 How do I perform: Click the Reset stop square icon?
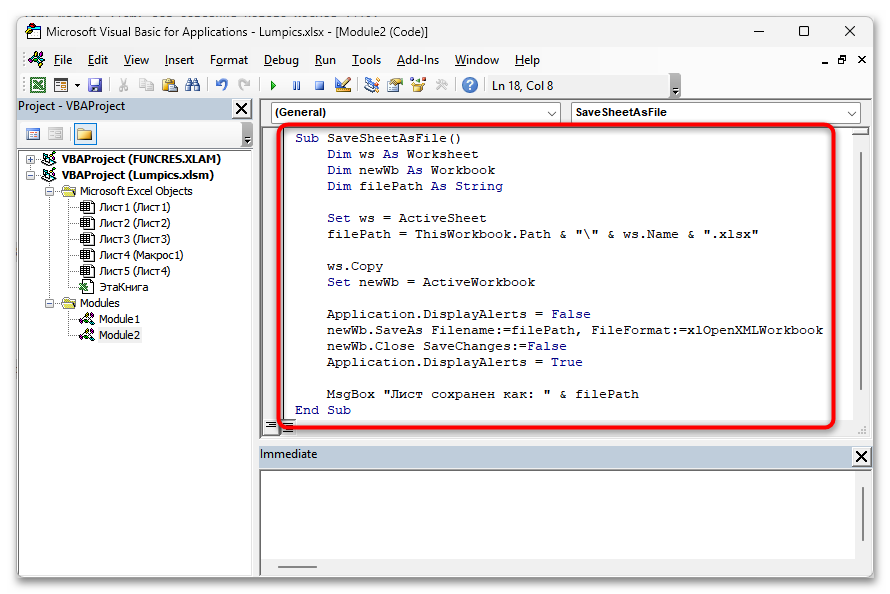pyautogui.click(x=319, y=86)
